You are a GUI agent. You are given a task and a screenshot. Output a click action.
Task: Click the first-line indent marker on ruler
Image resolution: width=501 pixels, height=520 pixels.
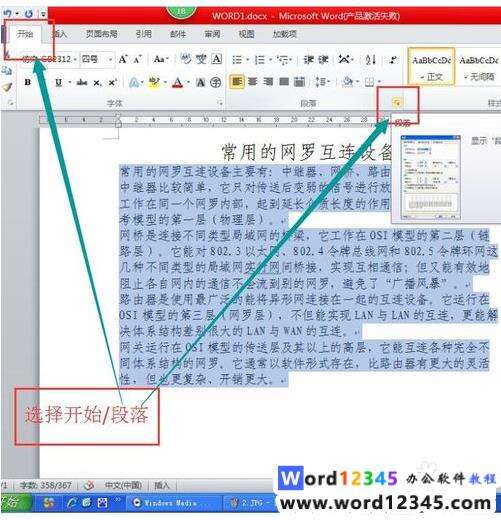[x=118, y=116]
